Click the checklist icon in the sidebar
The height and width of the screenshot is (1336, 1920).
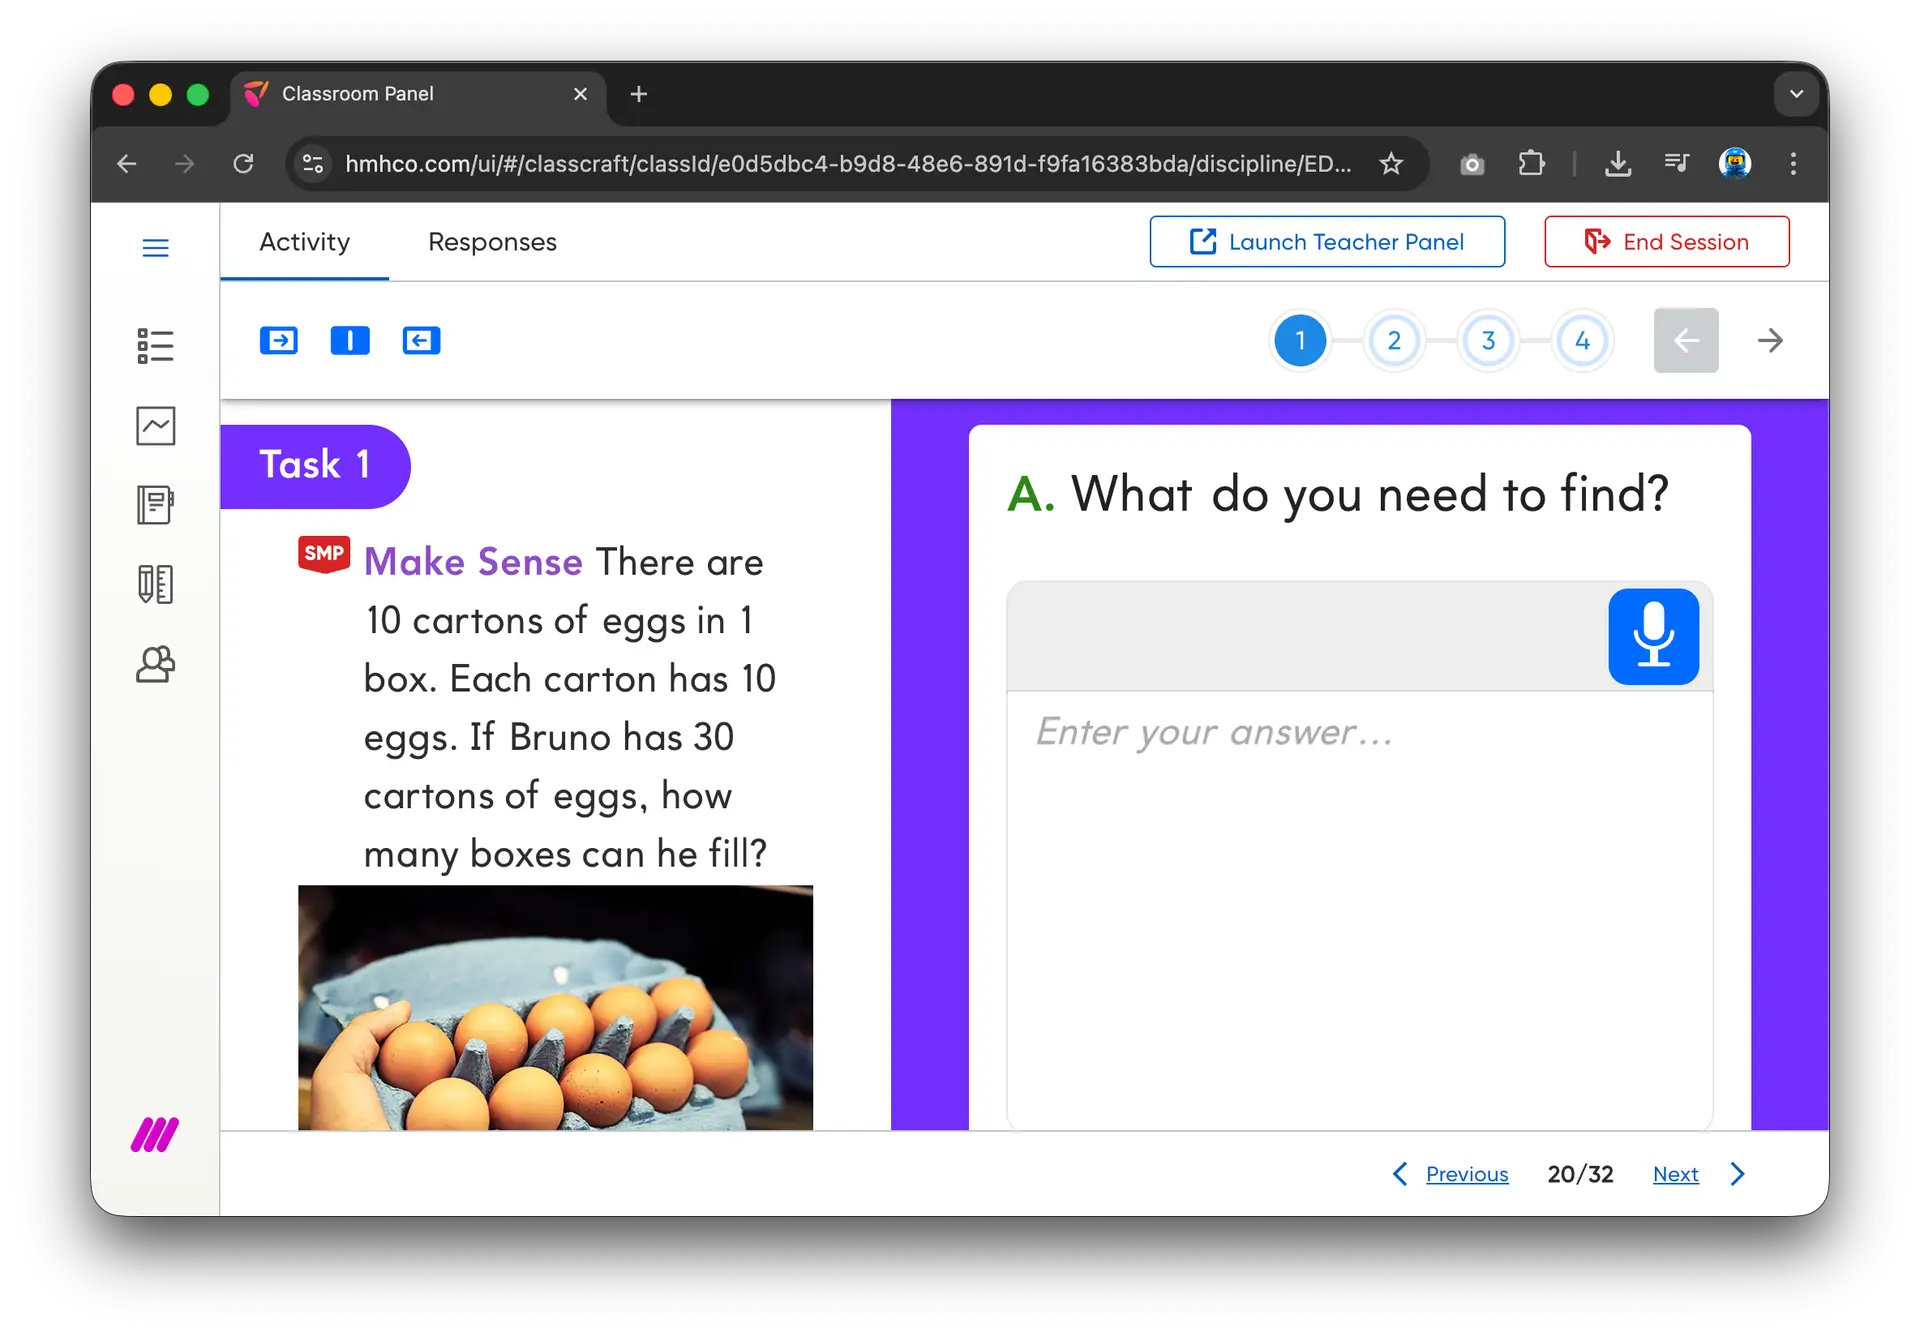[x=155, y=346]
